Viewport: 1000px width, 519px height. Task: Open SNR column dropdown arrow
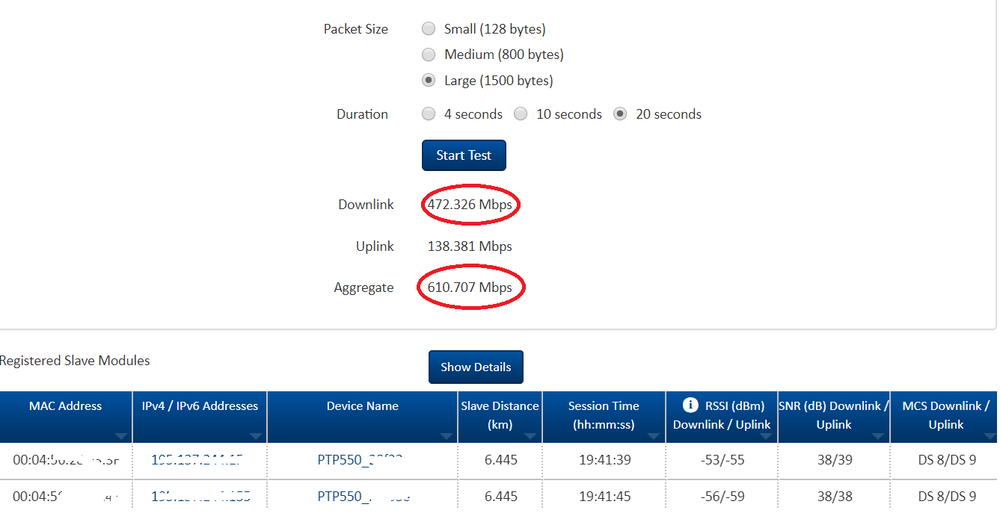point(878,436)
